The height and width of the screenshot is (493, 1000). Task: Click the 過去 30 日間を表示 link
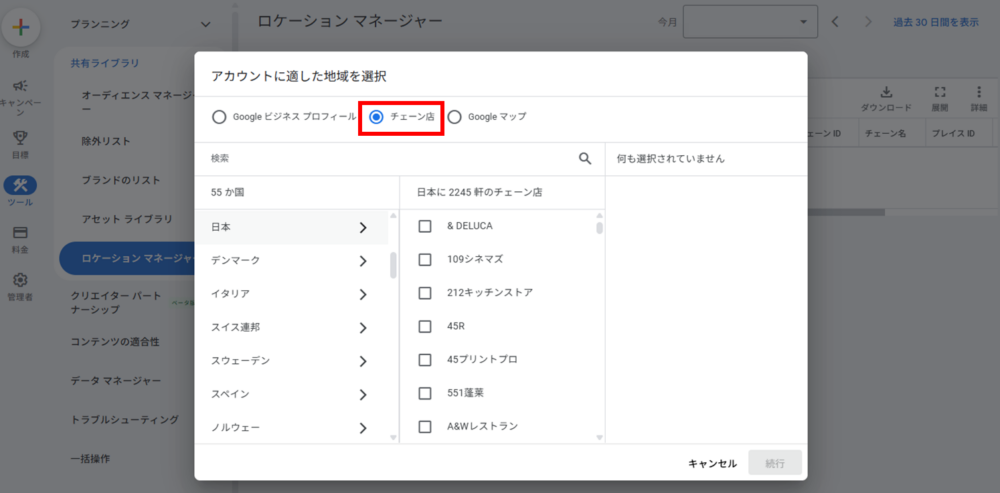935,22
